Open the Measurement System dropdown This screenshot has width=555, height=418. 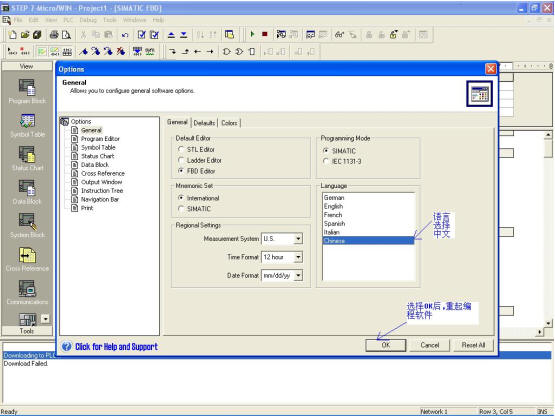[x=298, y=239]
